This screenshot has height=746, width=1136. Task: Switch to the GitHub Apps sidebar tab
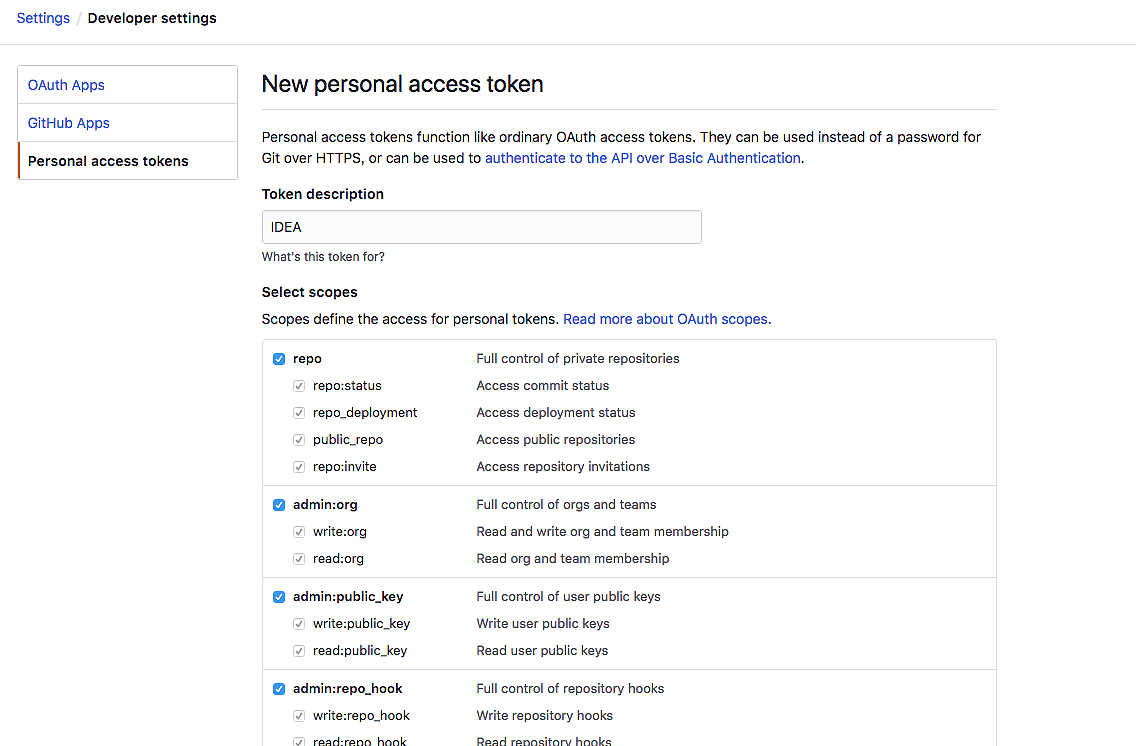pyautogui.click(x=69, y=123)
